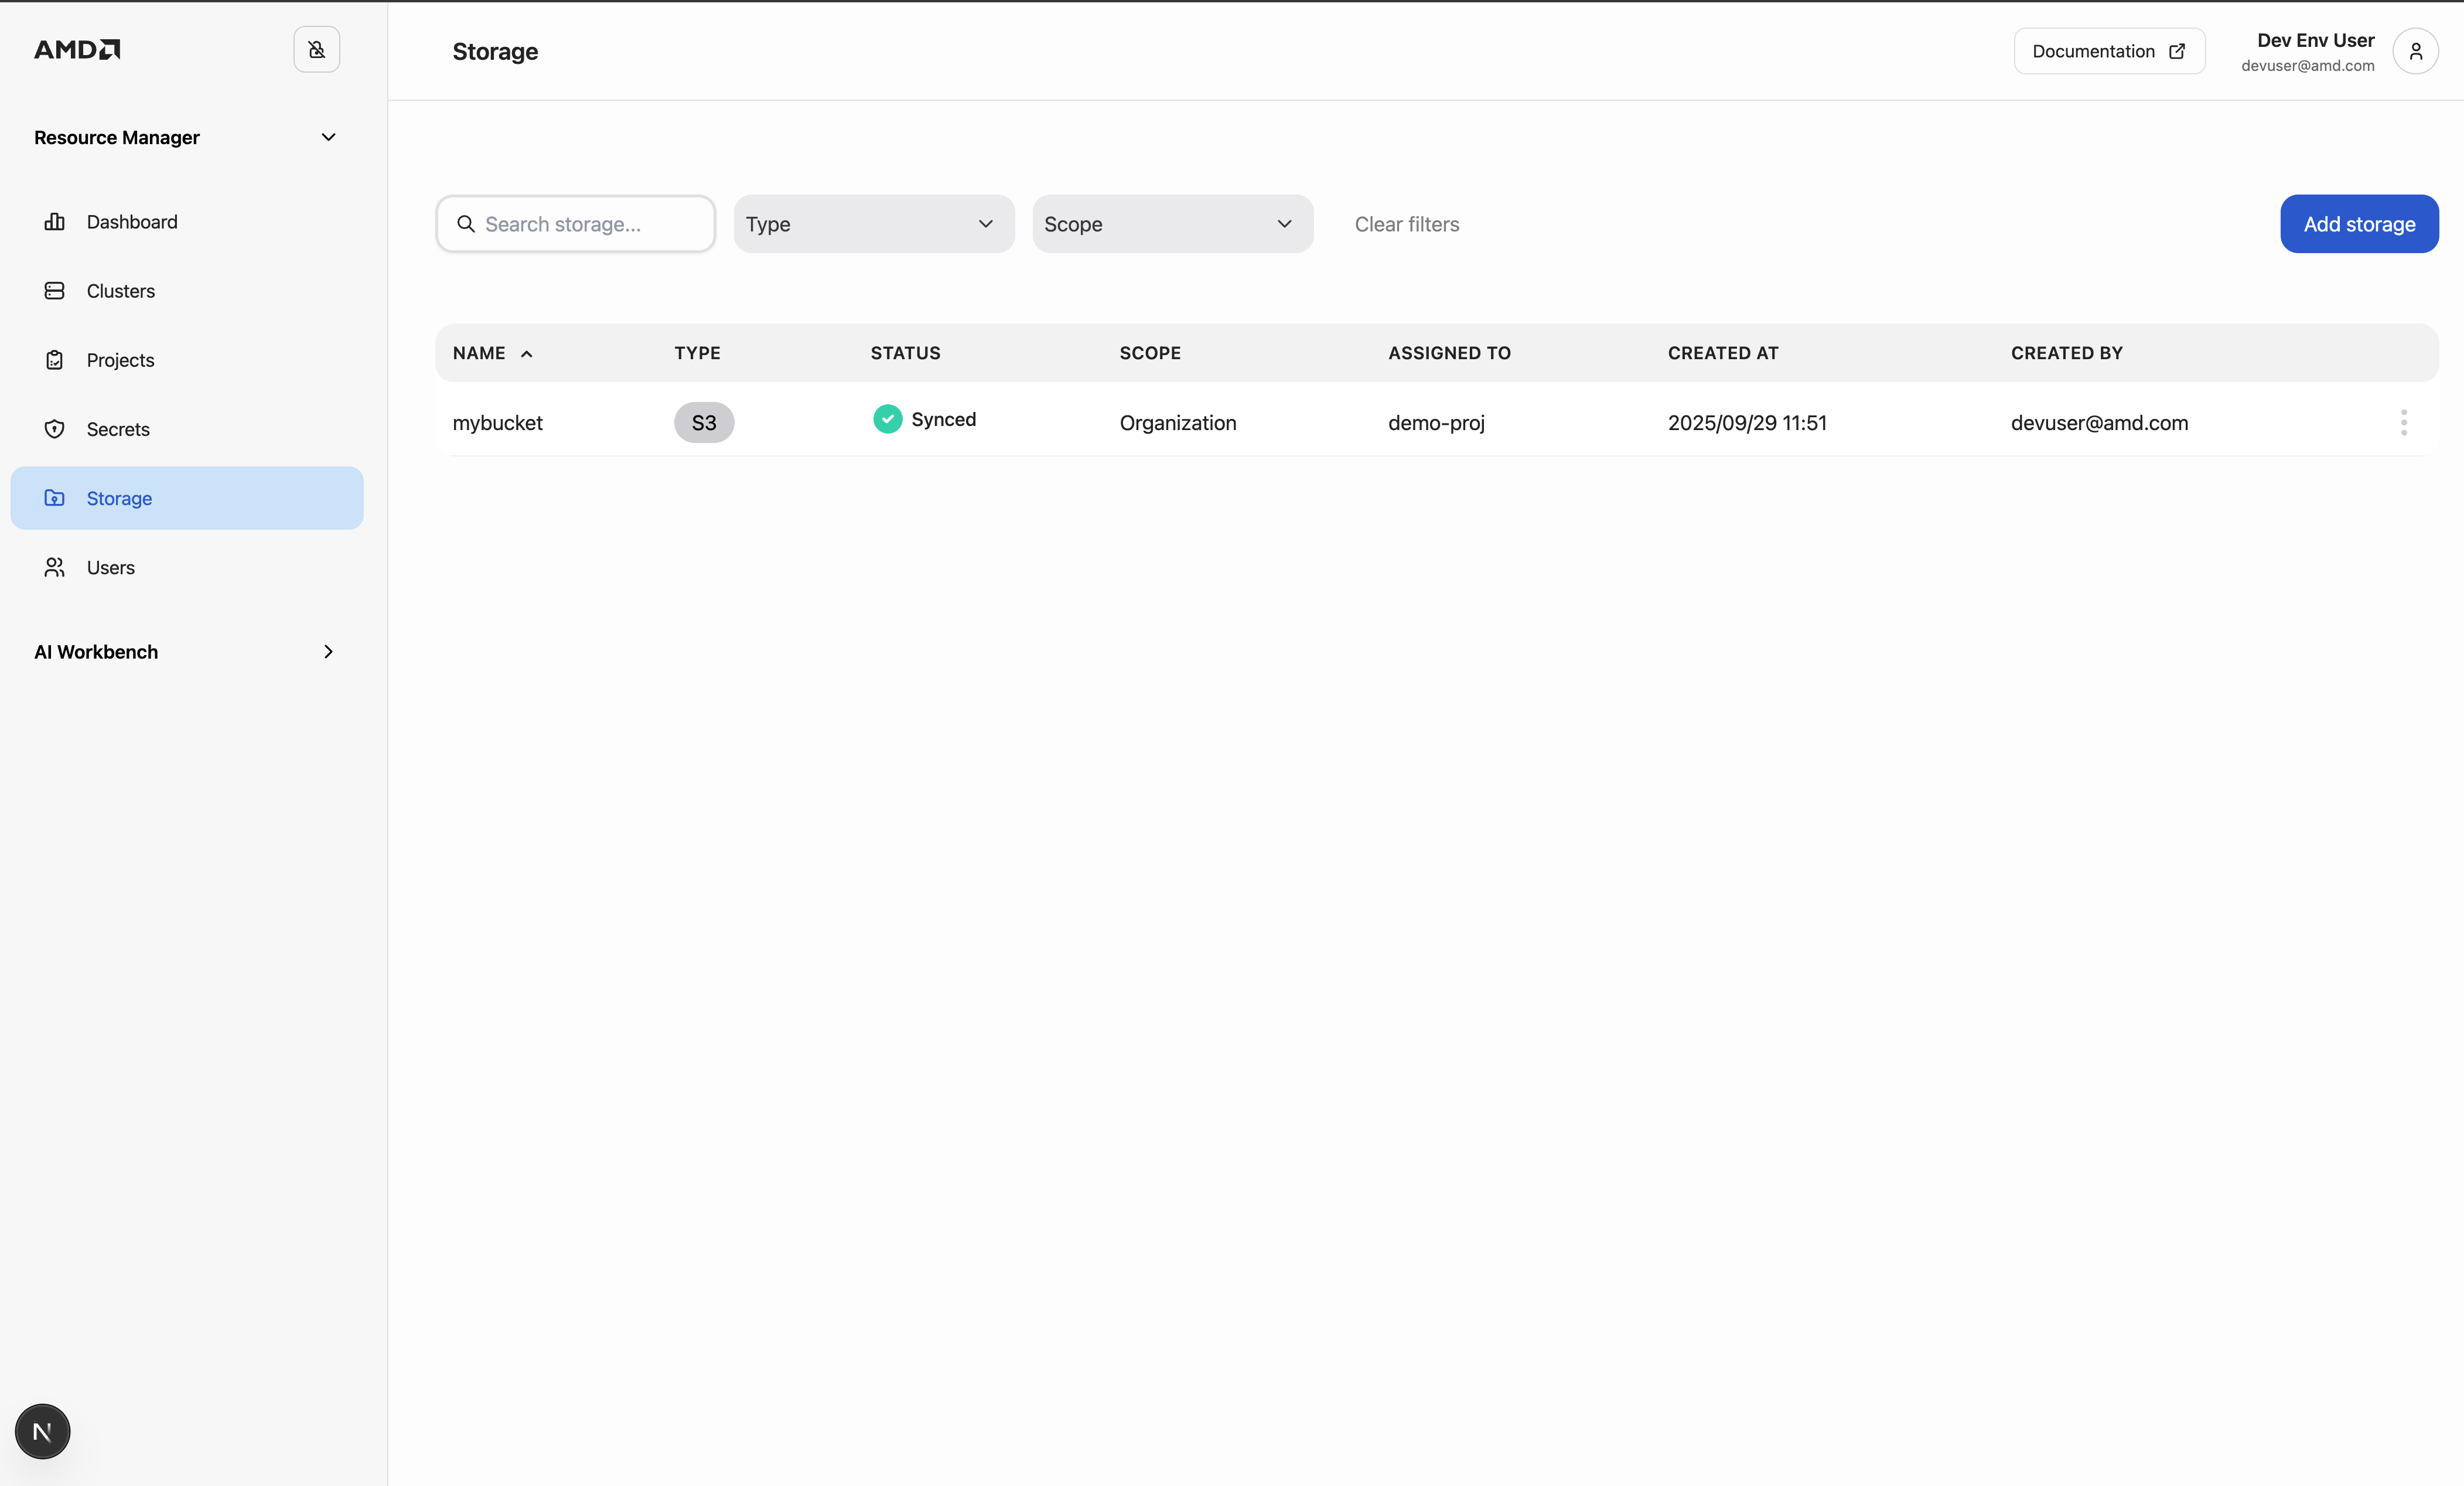Open the Secrets section

pos(119,428)
